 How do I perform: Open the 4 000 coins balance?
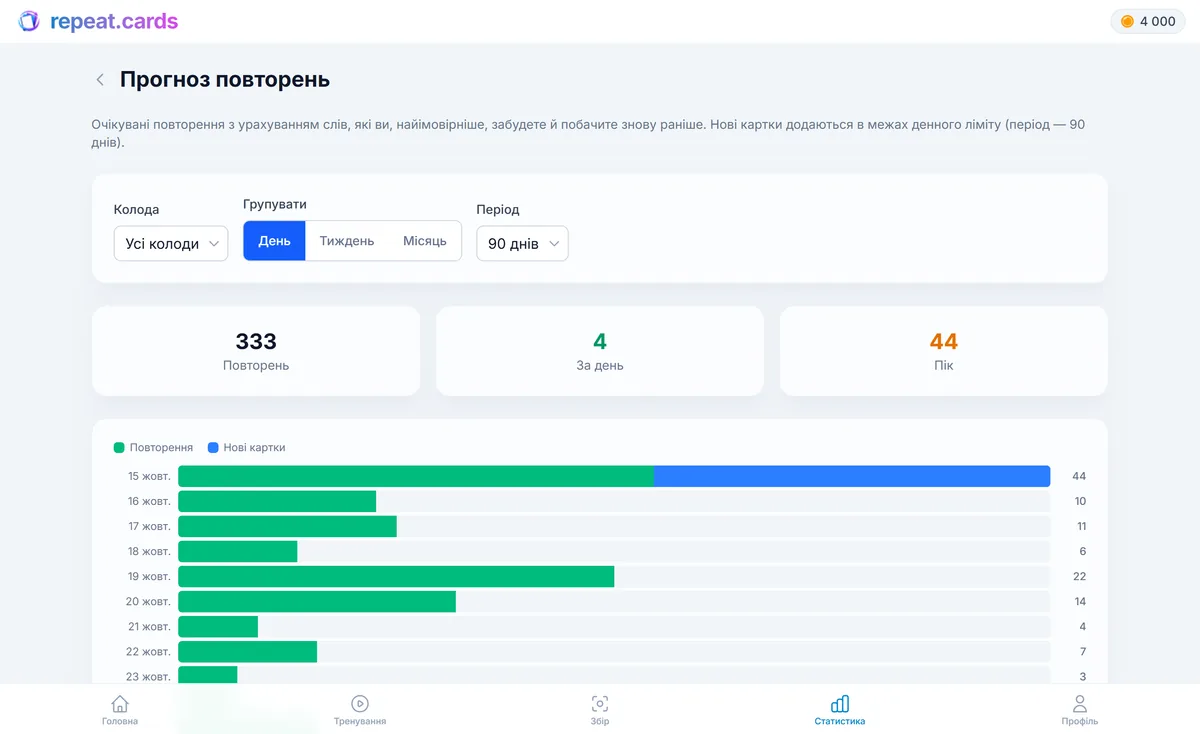coord(1148,21)
